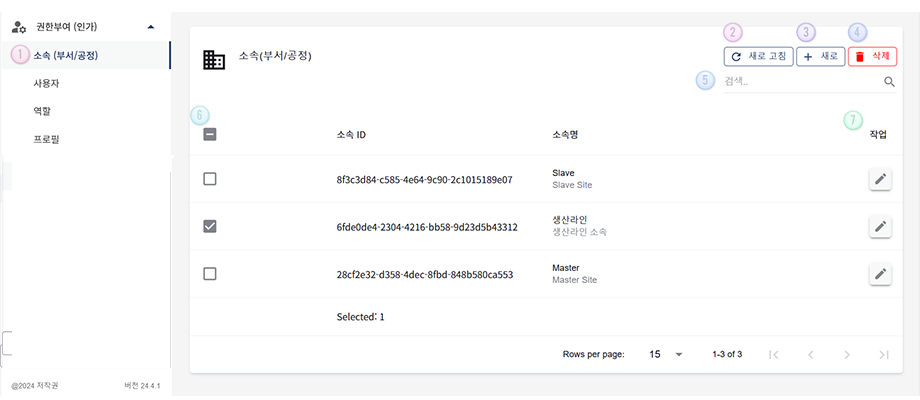Jump to the last page icon
Viewport: 920px width, 400px height.
pyautogui.click(x=884, y=354)
